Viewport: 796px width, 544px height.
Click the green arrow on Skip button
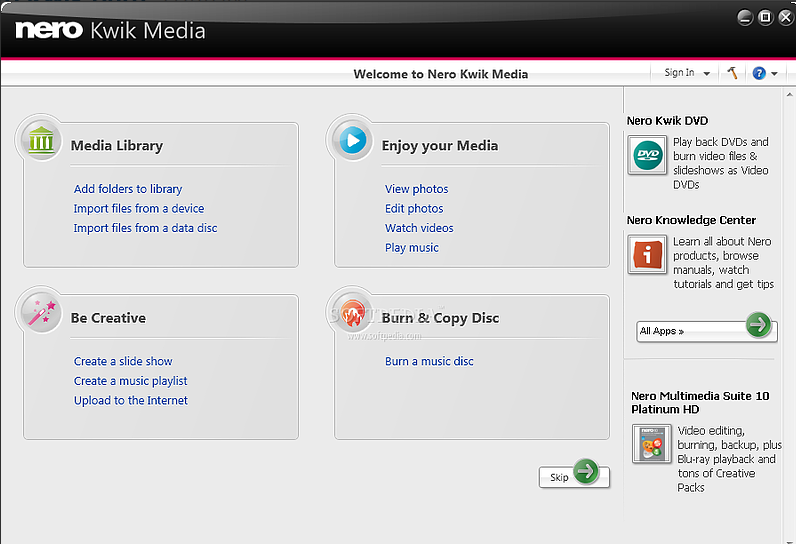[586, 471]
